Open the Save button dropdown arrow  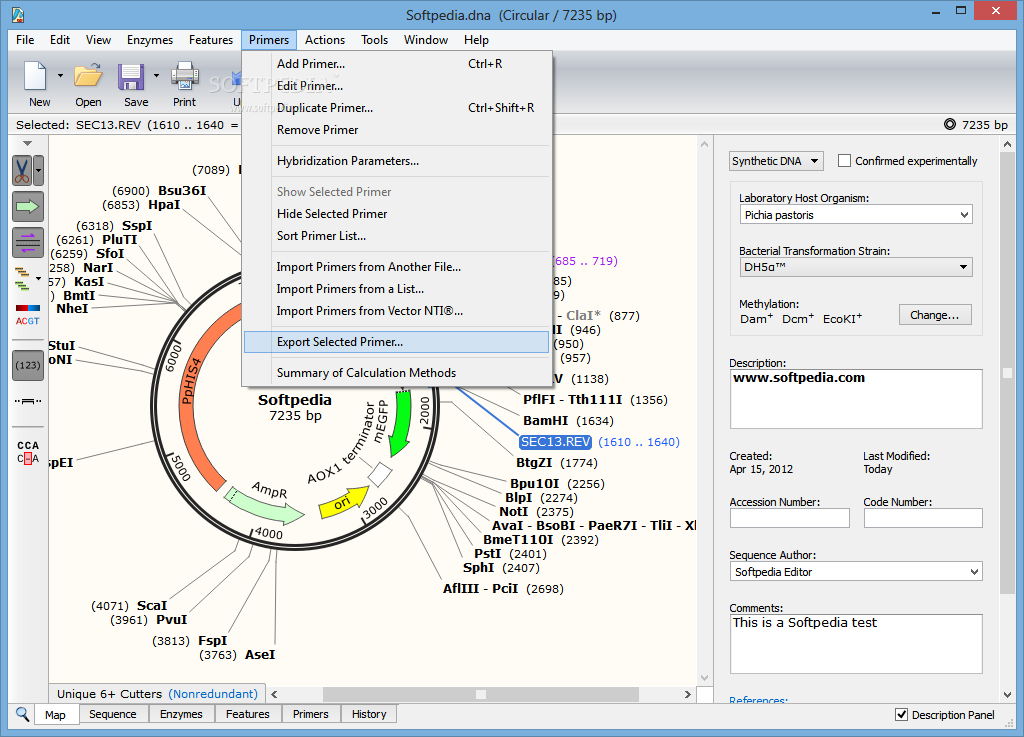[156, 76]
